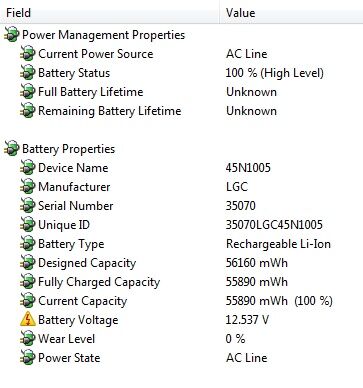Screen dimensions: 363x388
Task: Select the Remaining Battery Lifetime field label
Action: (x=110, y=111)
